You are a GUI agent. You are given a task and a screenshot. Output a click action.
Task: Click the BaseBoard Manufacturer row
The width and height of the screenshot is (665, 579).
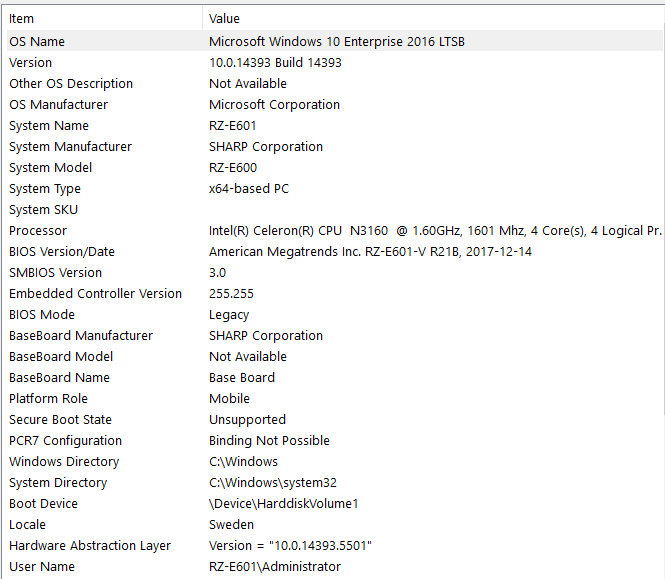point(81,336)
